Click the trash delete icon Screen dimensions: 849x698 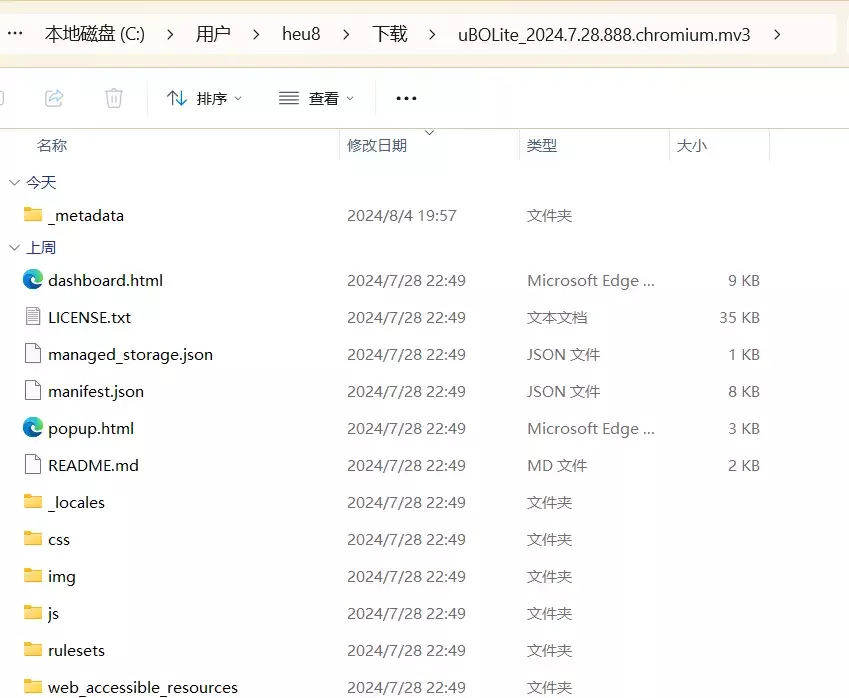[114, 98]
